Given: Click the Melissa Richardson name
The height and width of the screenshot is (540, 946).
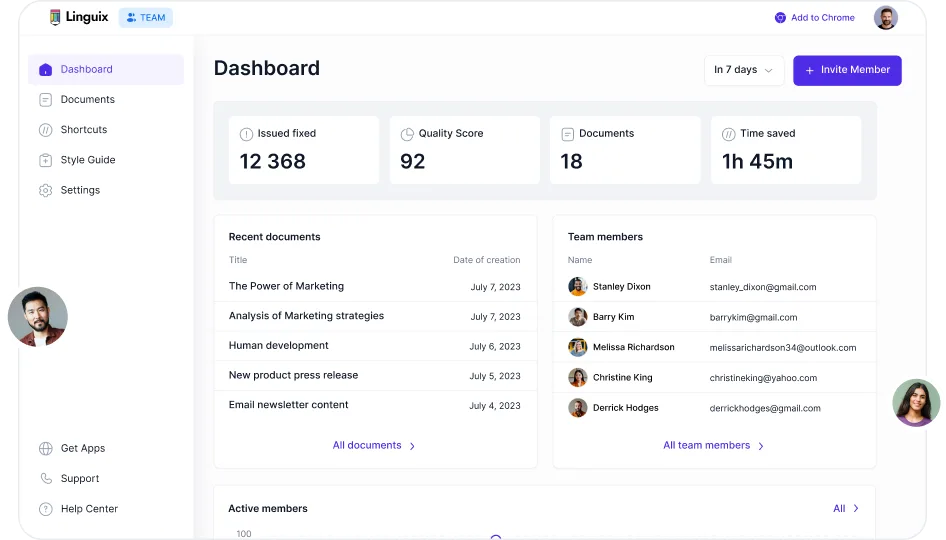Looking at the screenshot, I should (x=633, y=347).
